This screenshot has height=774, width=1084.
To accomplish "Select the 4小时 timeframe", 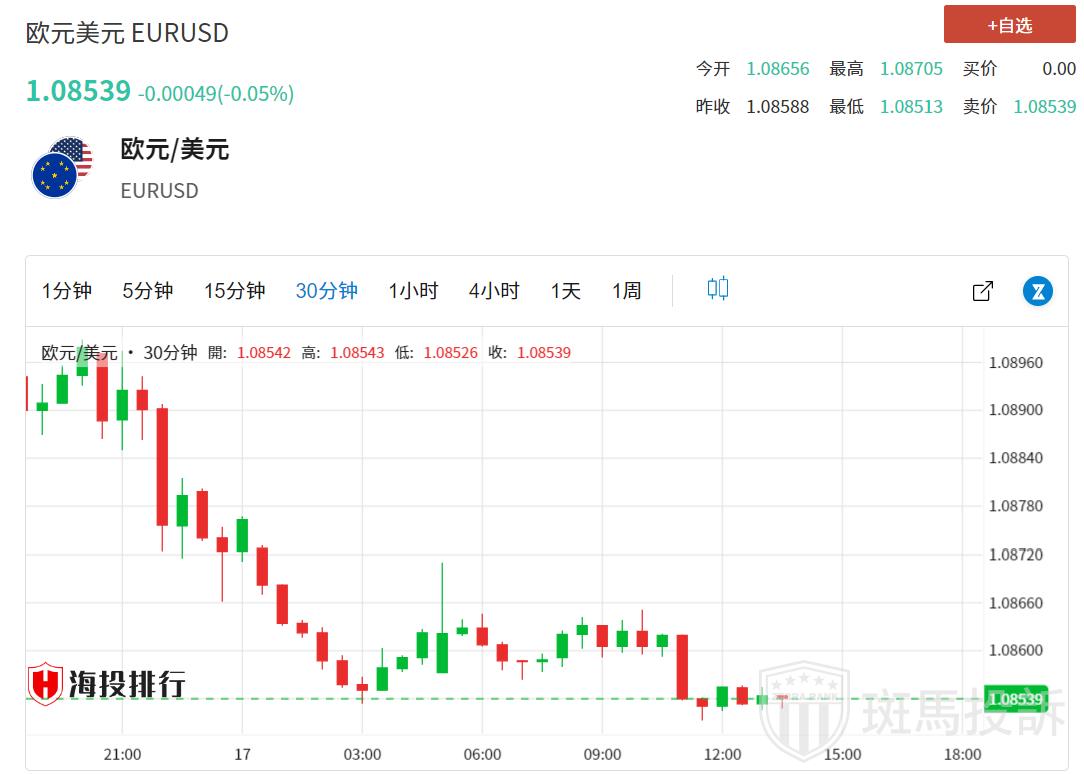I will pos(494,291).
